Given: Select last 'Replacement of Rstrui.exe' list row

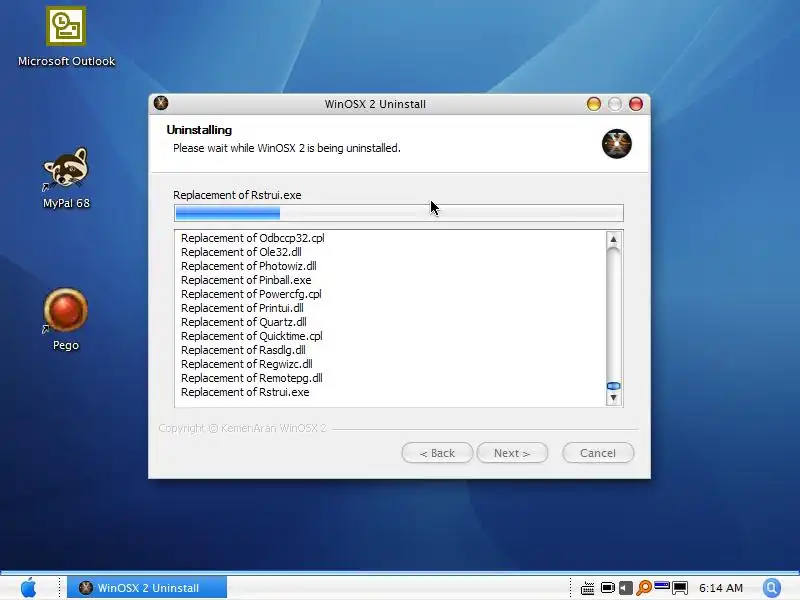Looking at the screenshot, I should 245,392.
